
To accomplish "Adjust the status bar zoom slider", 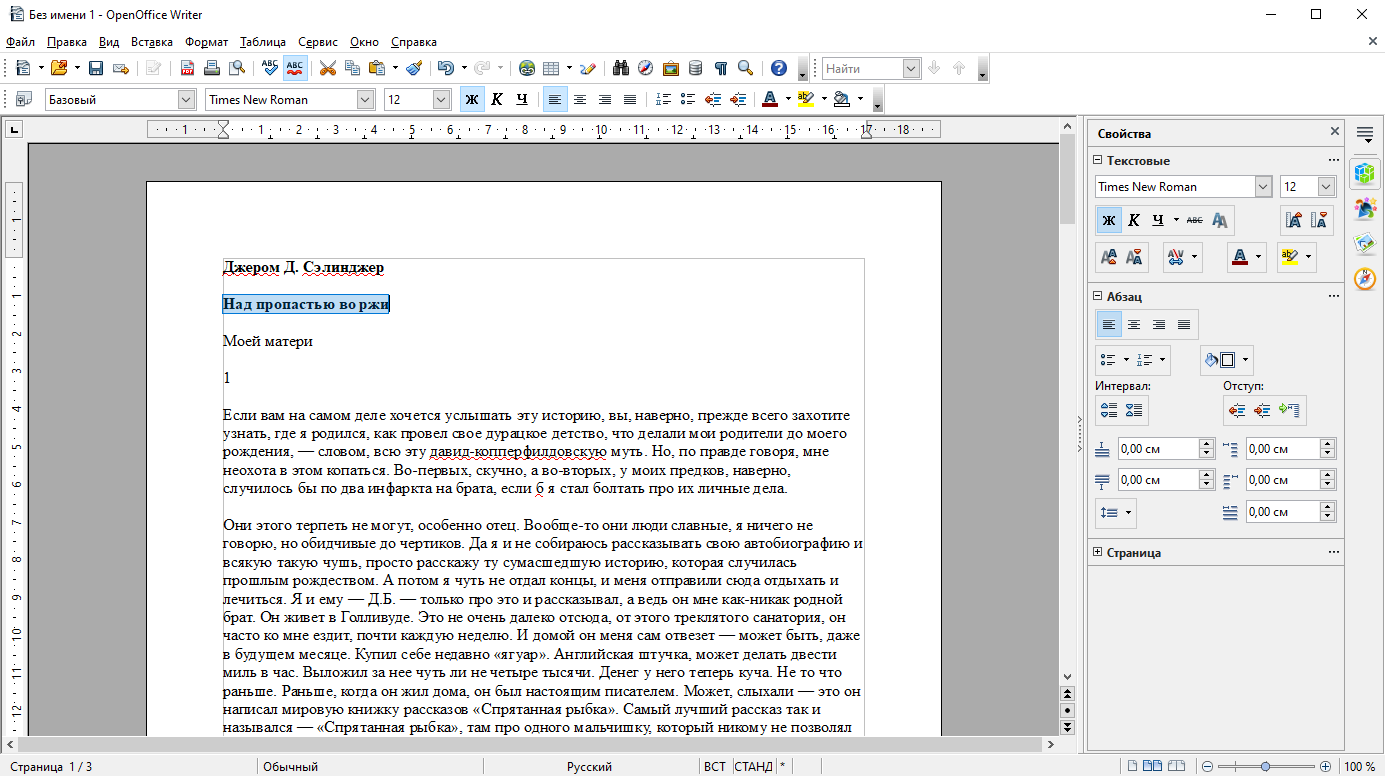I will tap(1266, 767).
